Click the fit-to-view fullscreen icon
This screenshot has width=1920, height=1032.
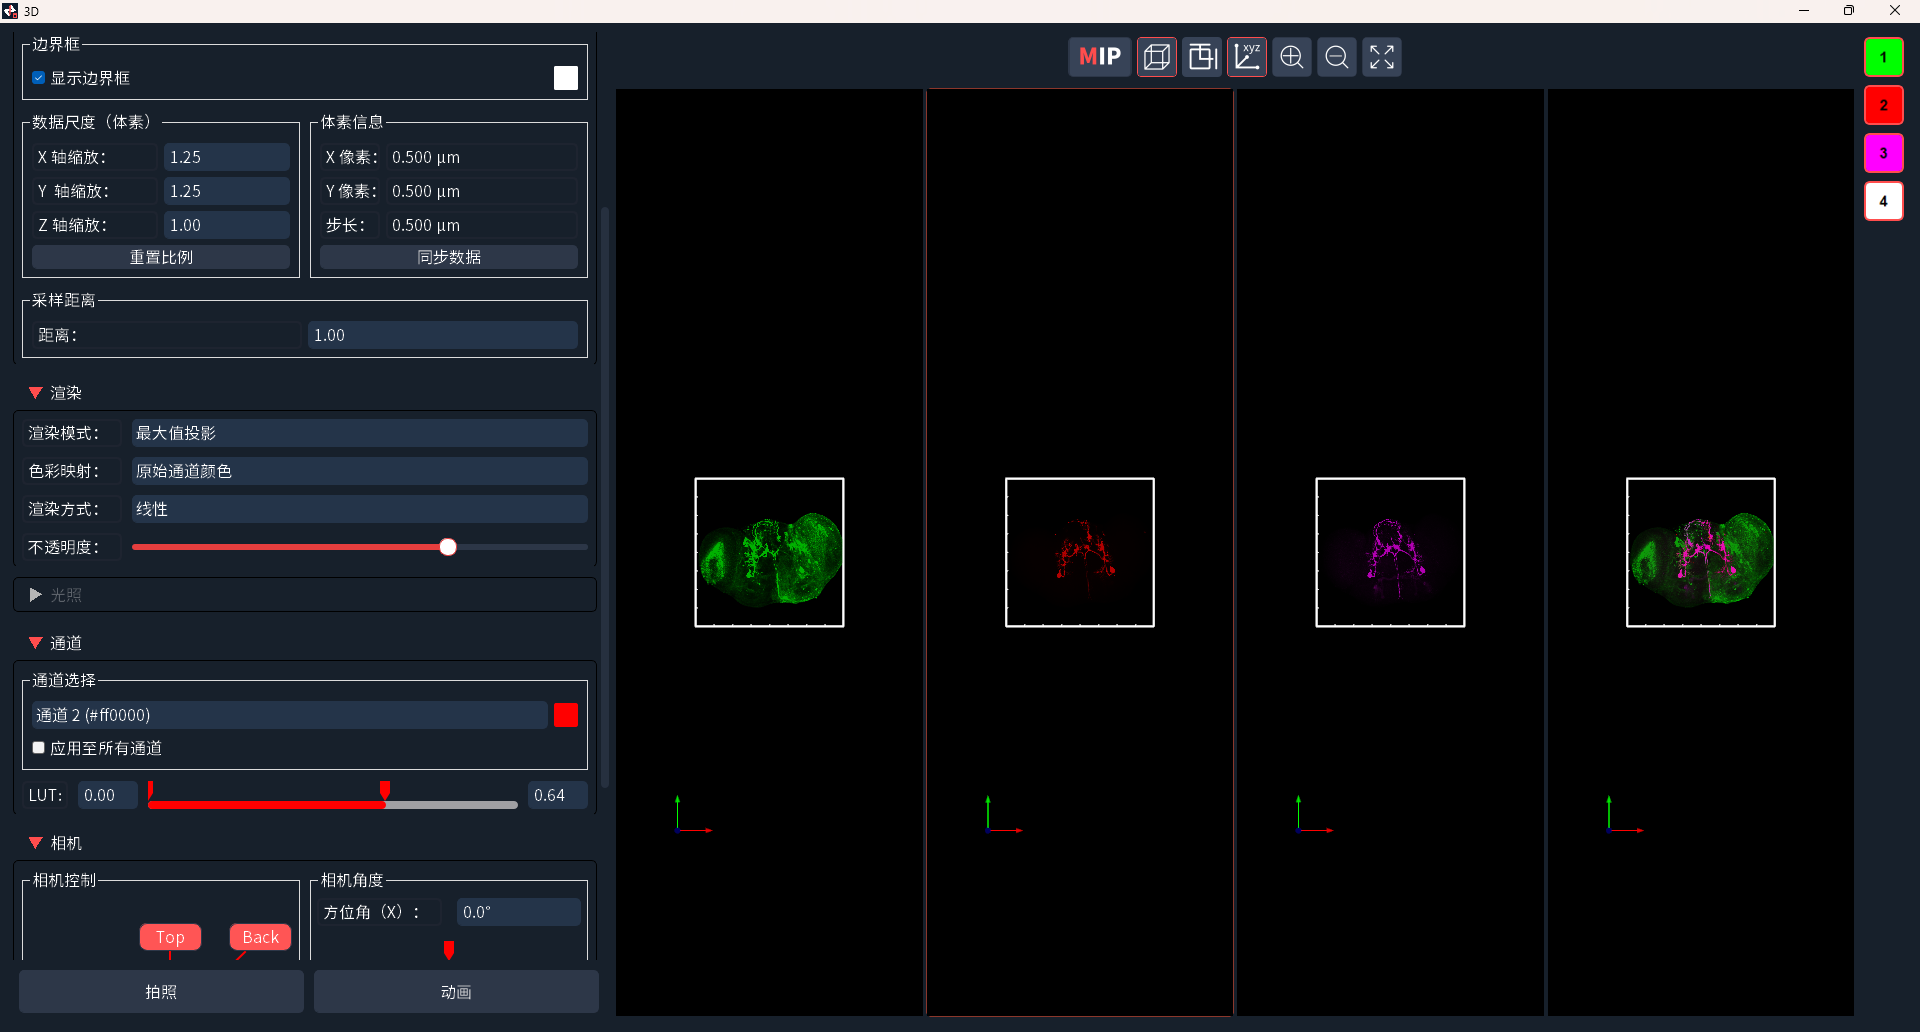click(1382, 57)
